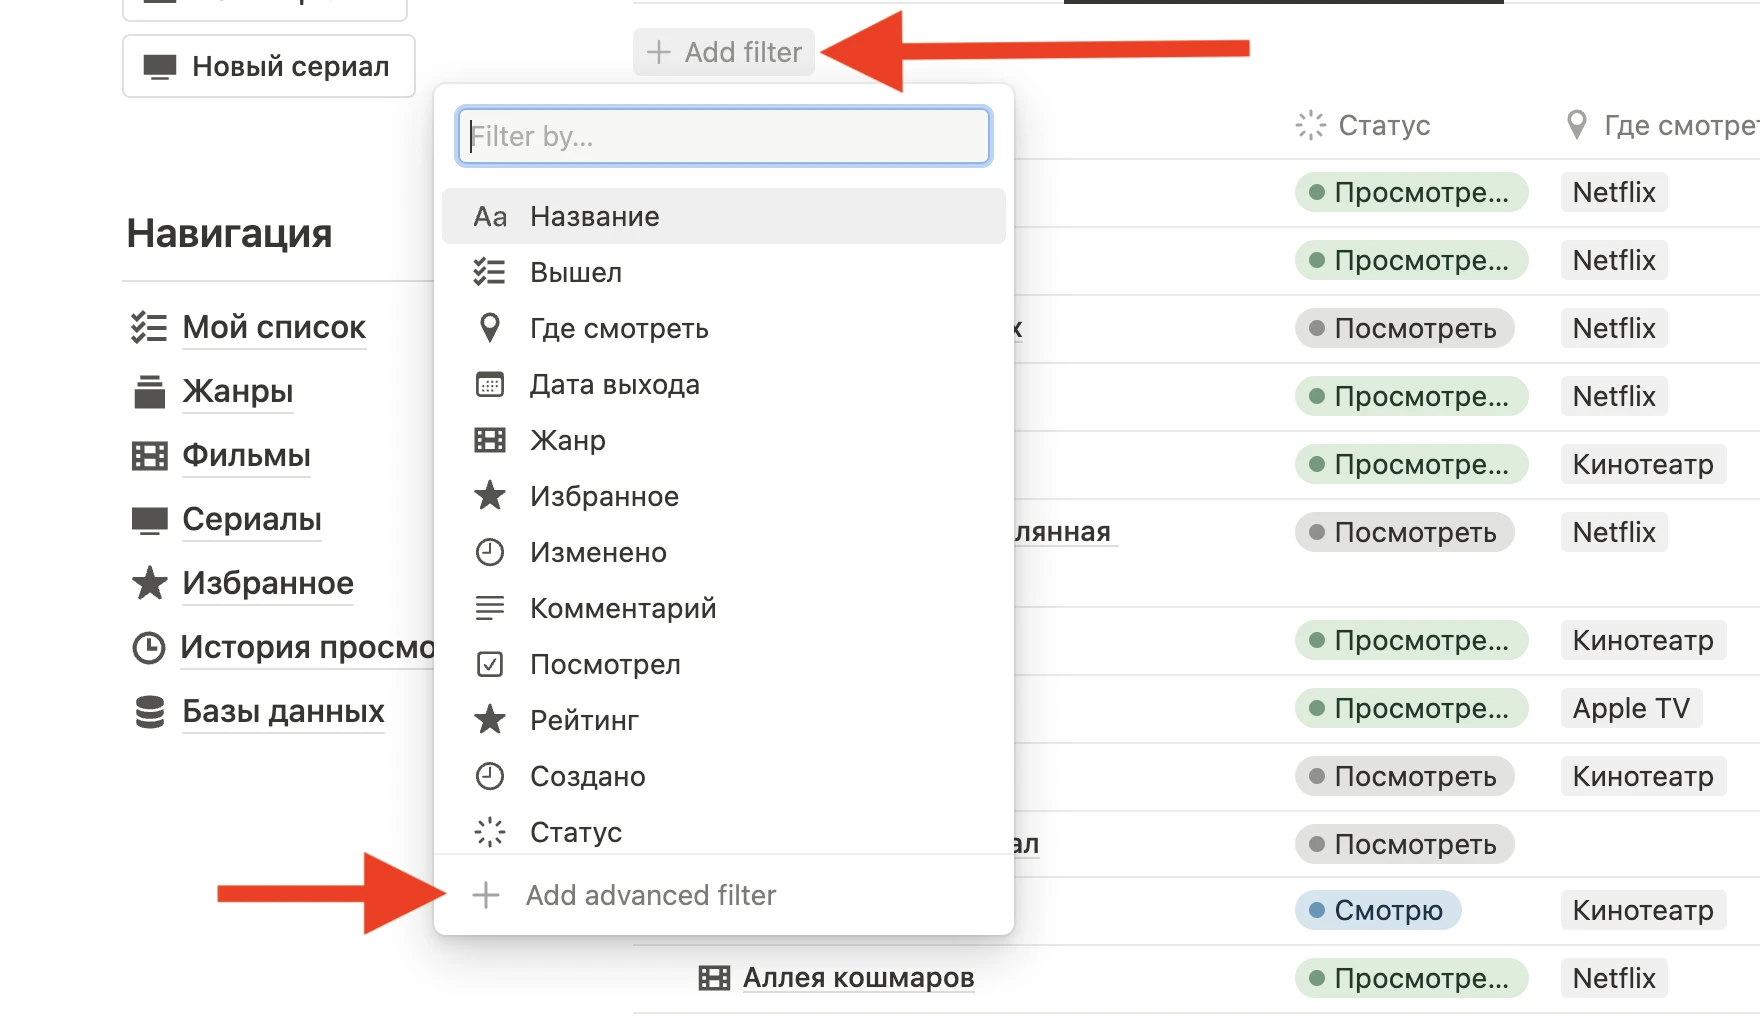
Task: Click the Статус column header
Action: pos(1362,125)
